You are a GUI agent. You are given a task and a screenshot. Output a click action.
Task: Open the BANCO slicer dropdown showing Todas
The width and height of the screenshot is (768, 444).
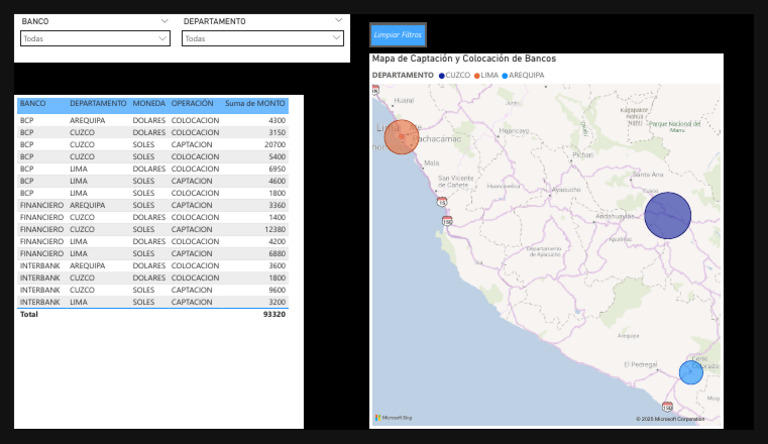(95, 39)
